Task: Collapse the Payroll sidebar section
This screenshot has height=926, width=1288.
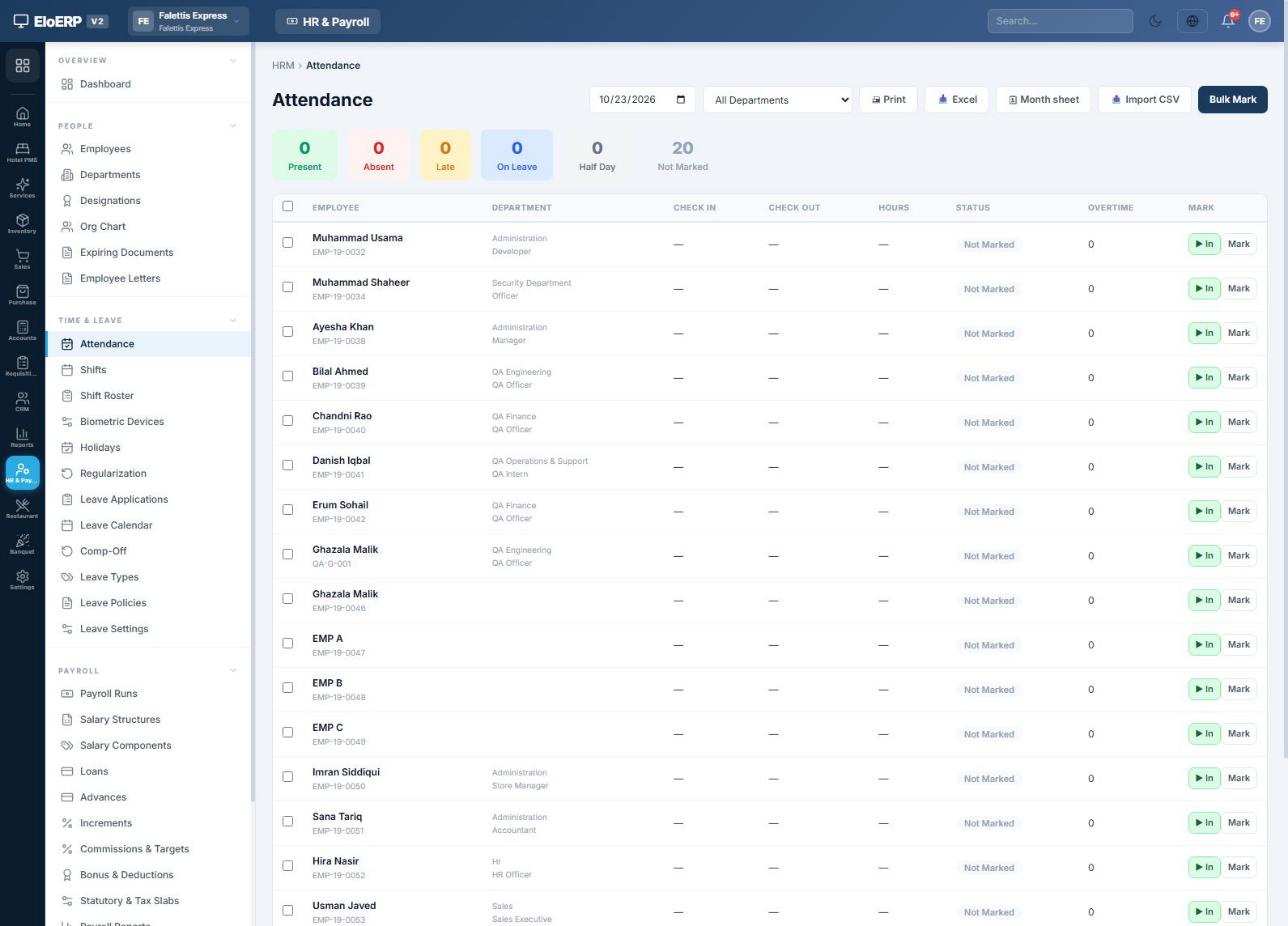Action: point(233,671)
